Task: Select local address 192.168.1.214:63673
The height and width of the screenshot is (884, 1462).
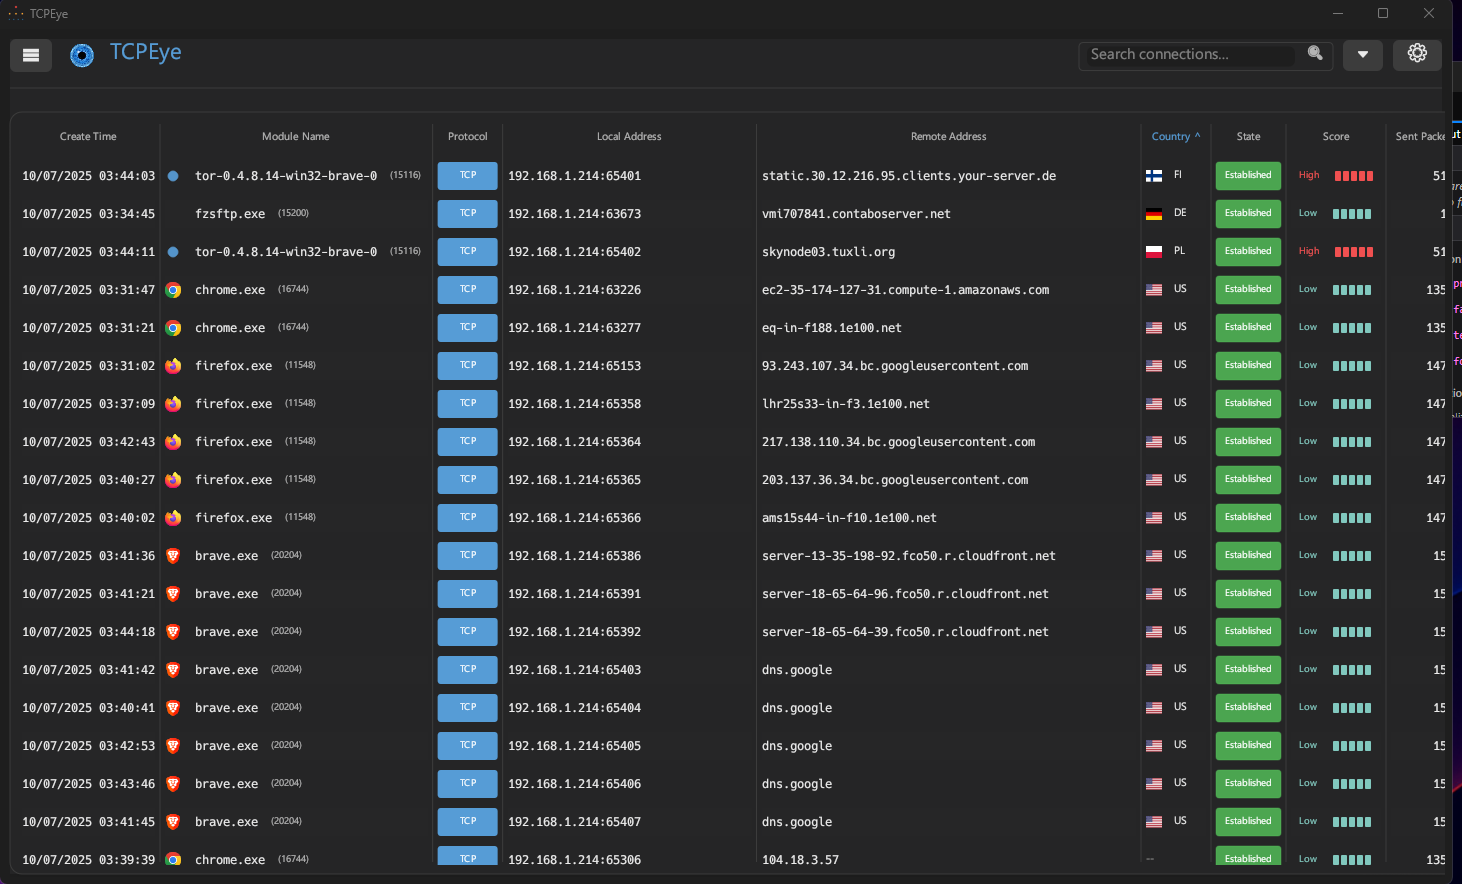Action: tap(574, 214)
